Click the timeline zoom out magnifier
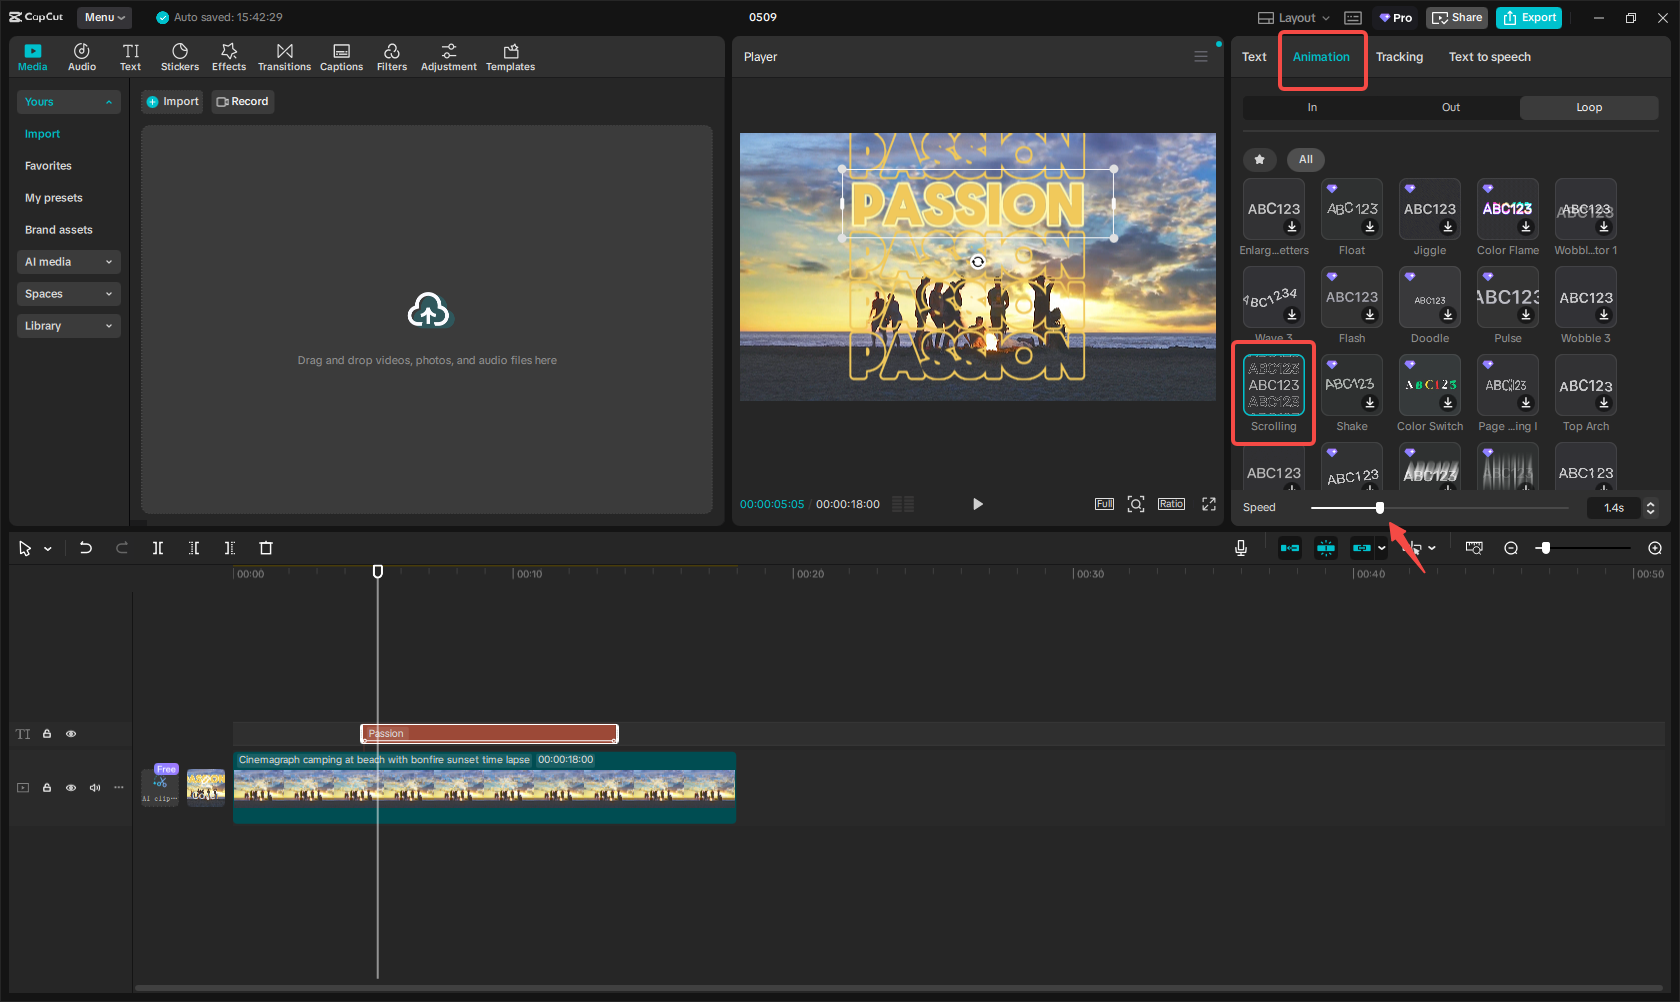 1511,548
